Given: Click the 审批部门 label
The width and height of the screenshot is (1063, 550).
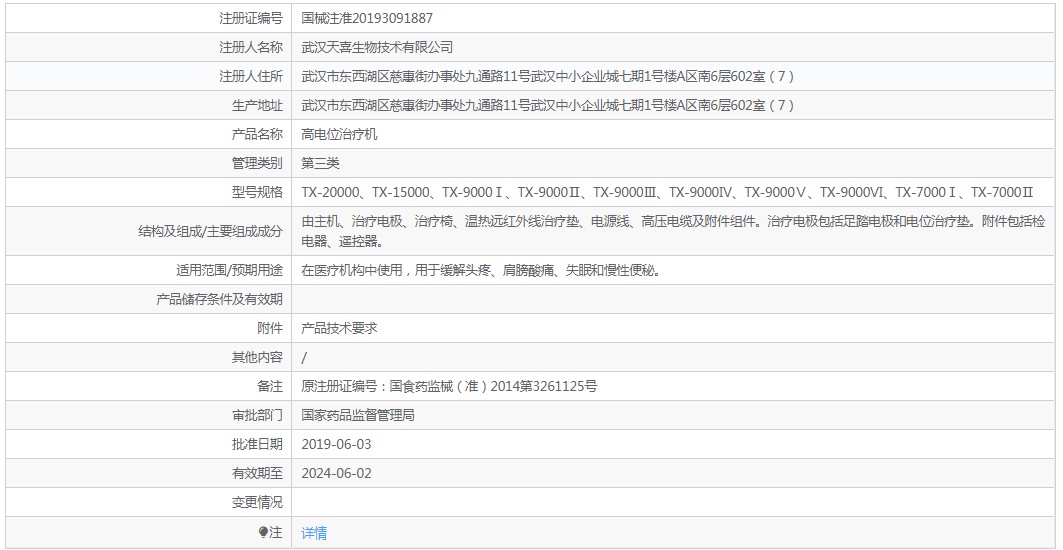Looking at the screenshot, I should tap(257, 415).
